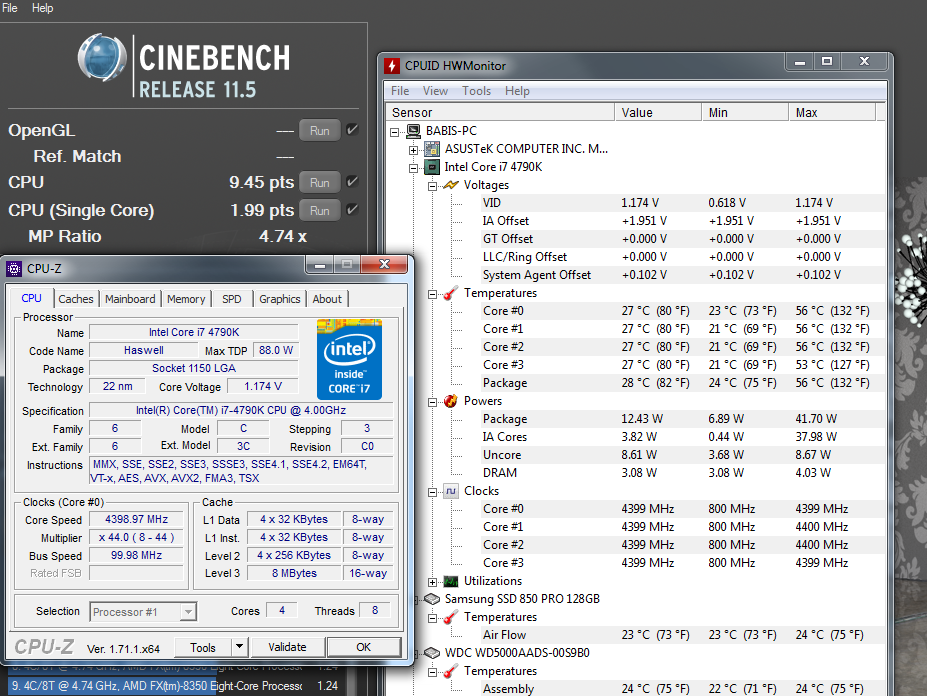Click the Intel Core i7 4790K chip icon

pos(432,167)
